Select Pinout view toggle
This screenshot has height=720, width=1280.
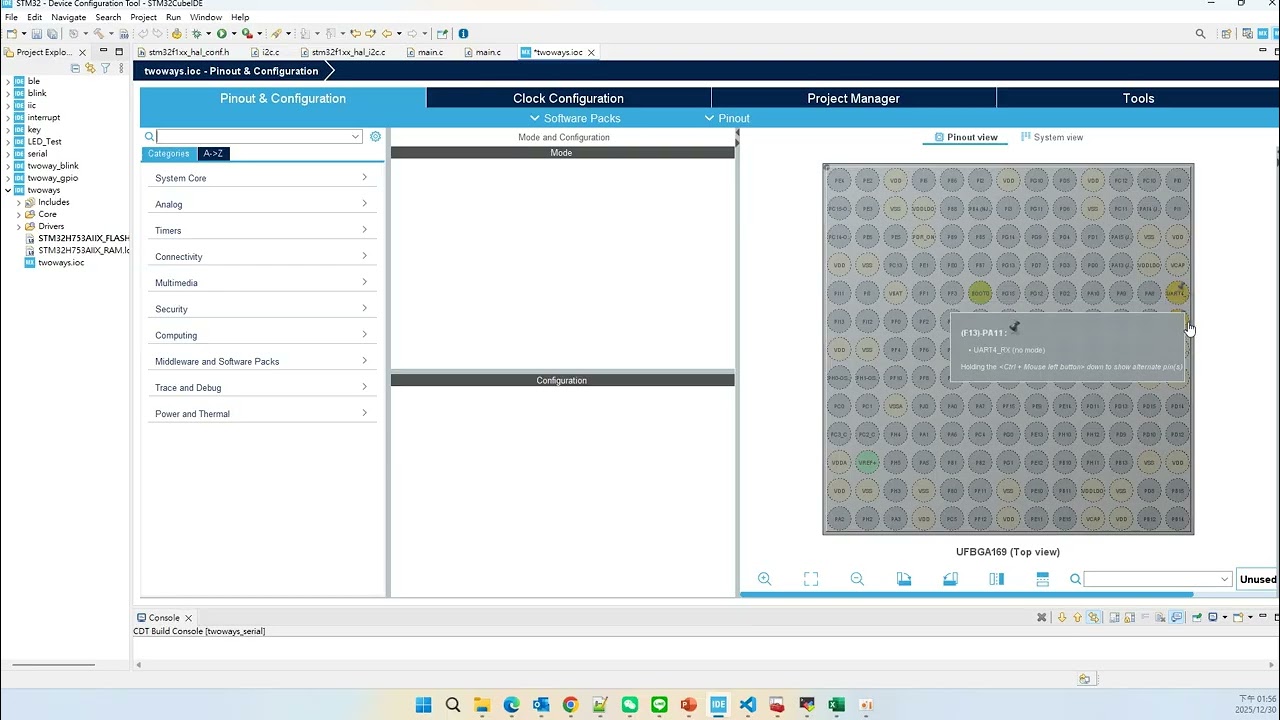click(966, 137)
